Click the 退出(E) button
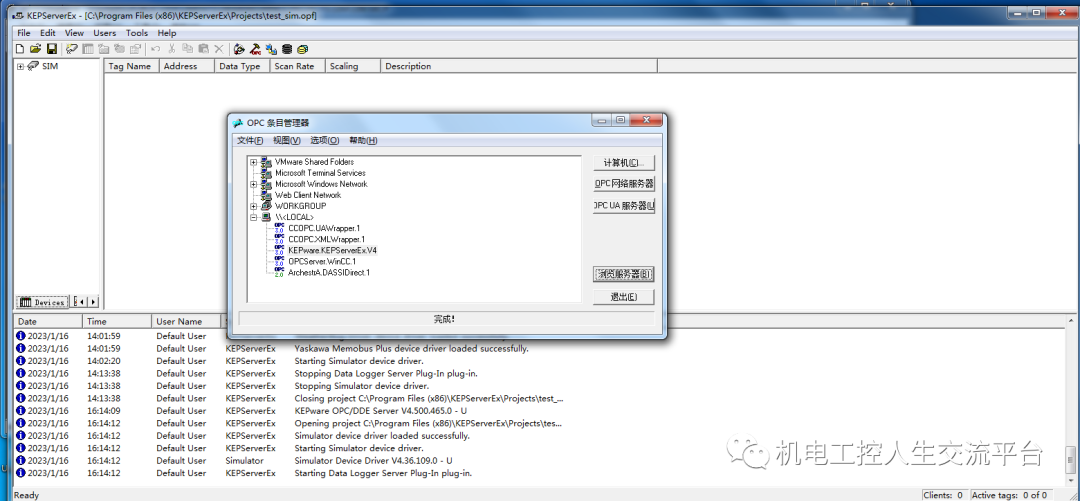Image resolution: width=1080 pixels, height=501 pixels. point(624,297)
